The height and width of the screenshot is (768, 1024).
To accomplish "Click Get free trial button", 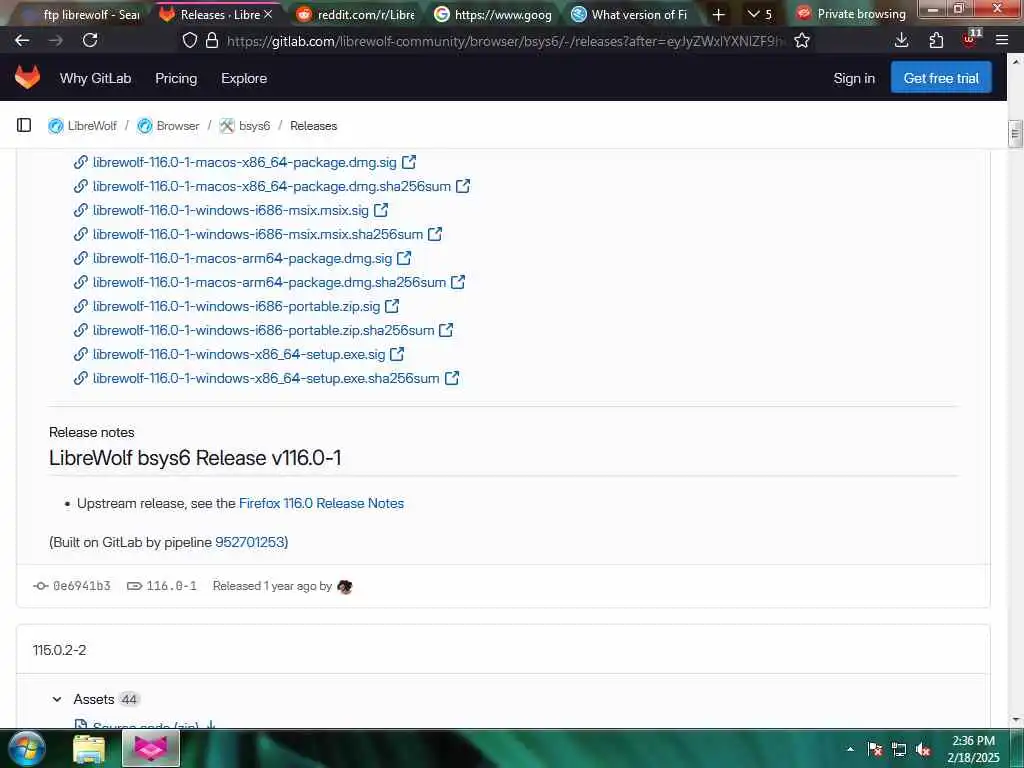I will [x=941, y=78].
